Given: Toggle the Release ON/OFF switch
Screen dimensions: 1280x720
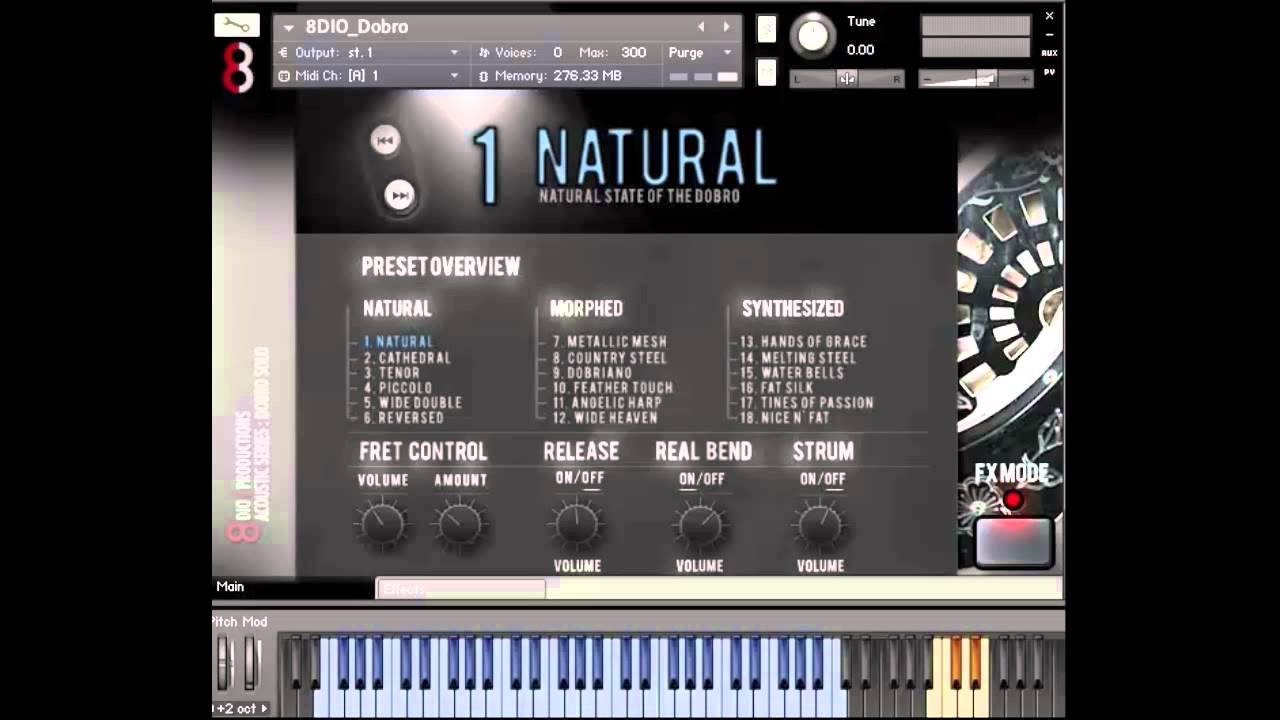Looking at the screenshot, I should click(x=580, y=478).
